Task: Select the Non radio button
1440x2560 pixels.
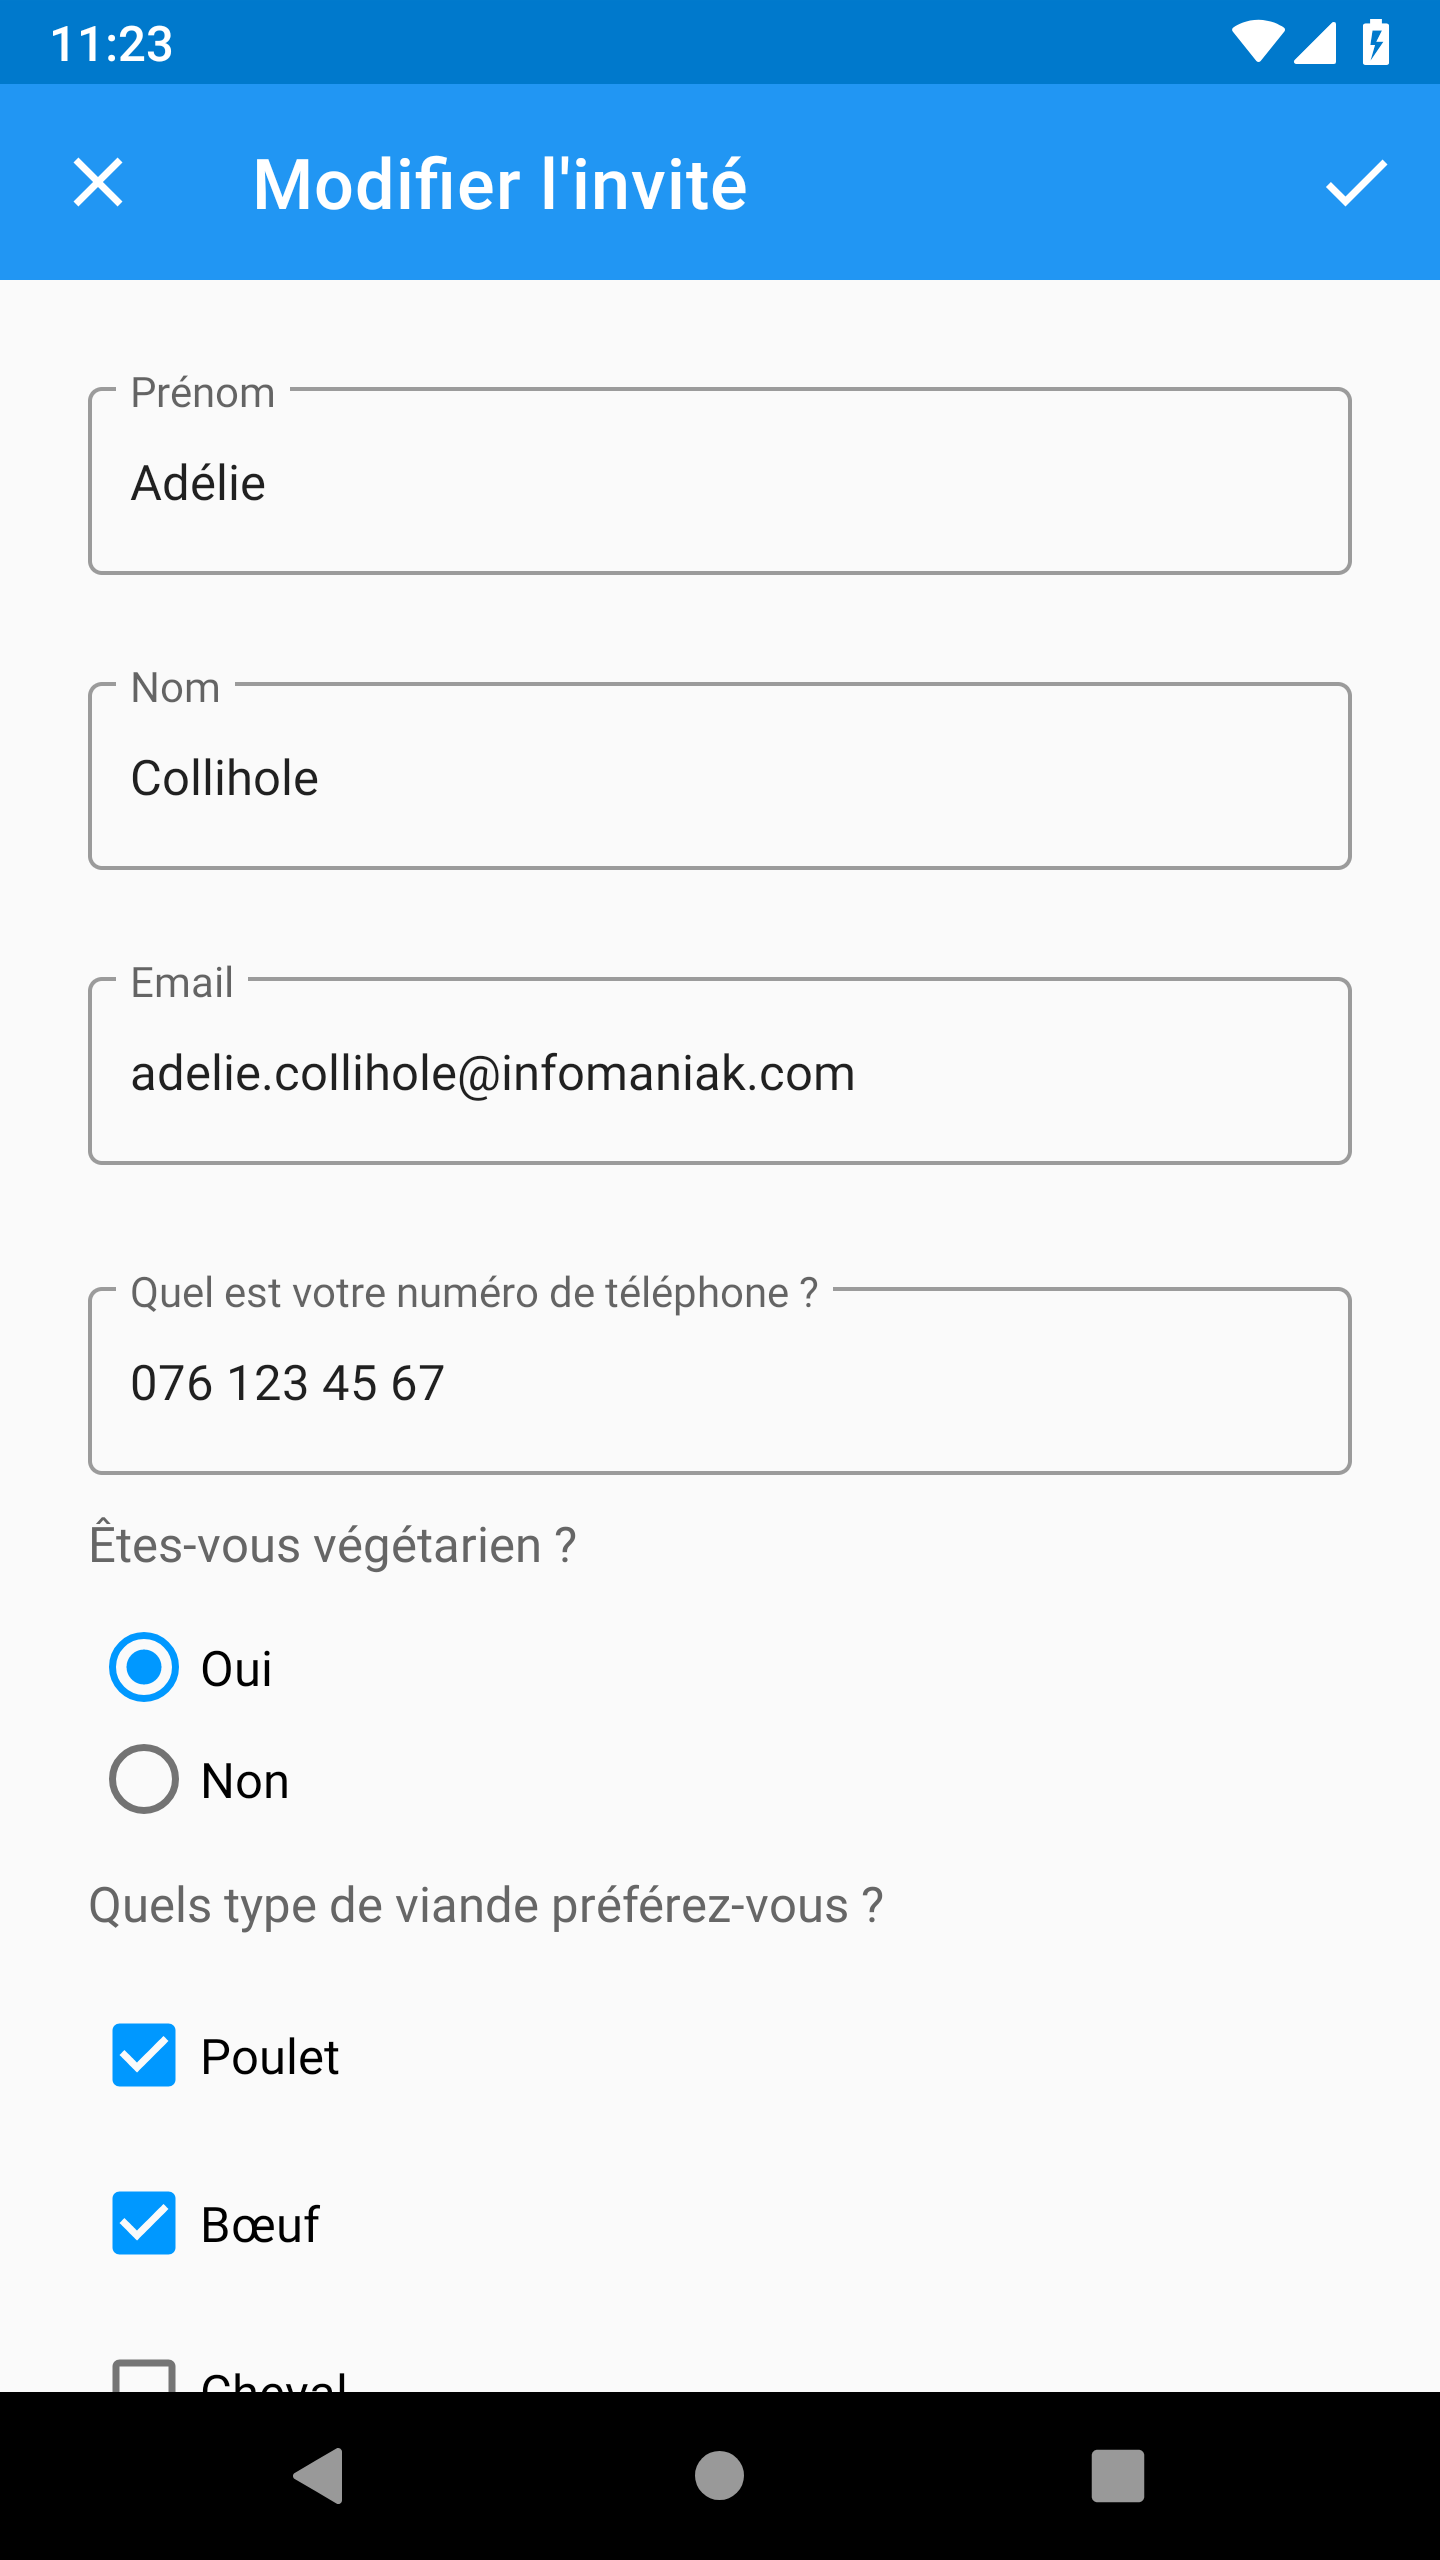Action: [144, 1779]
